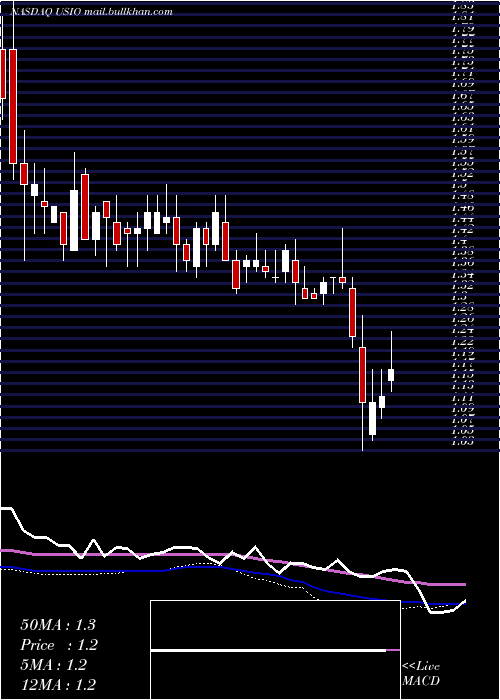
Task: Click the 5MA : 1.2 readout
Action: coord(54,665)
